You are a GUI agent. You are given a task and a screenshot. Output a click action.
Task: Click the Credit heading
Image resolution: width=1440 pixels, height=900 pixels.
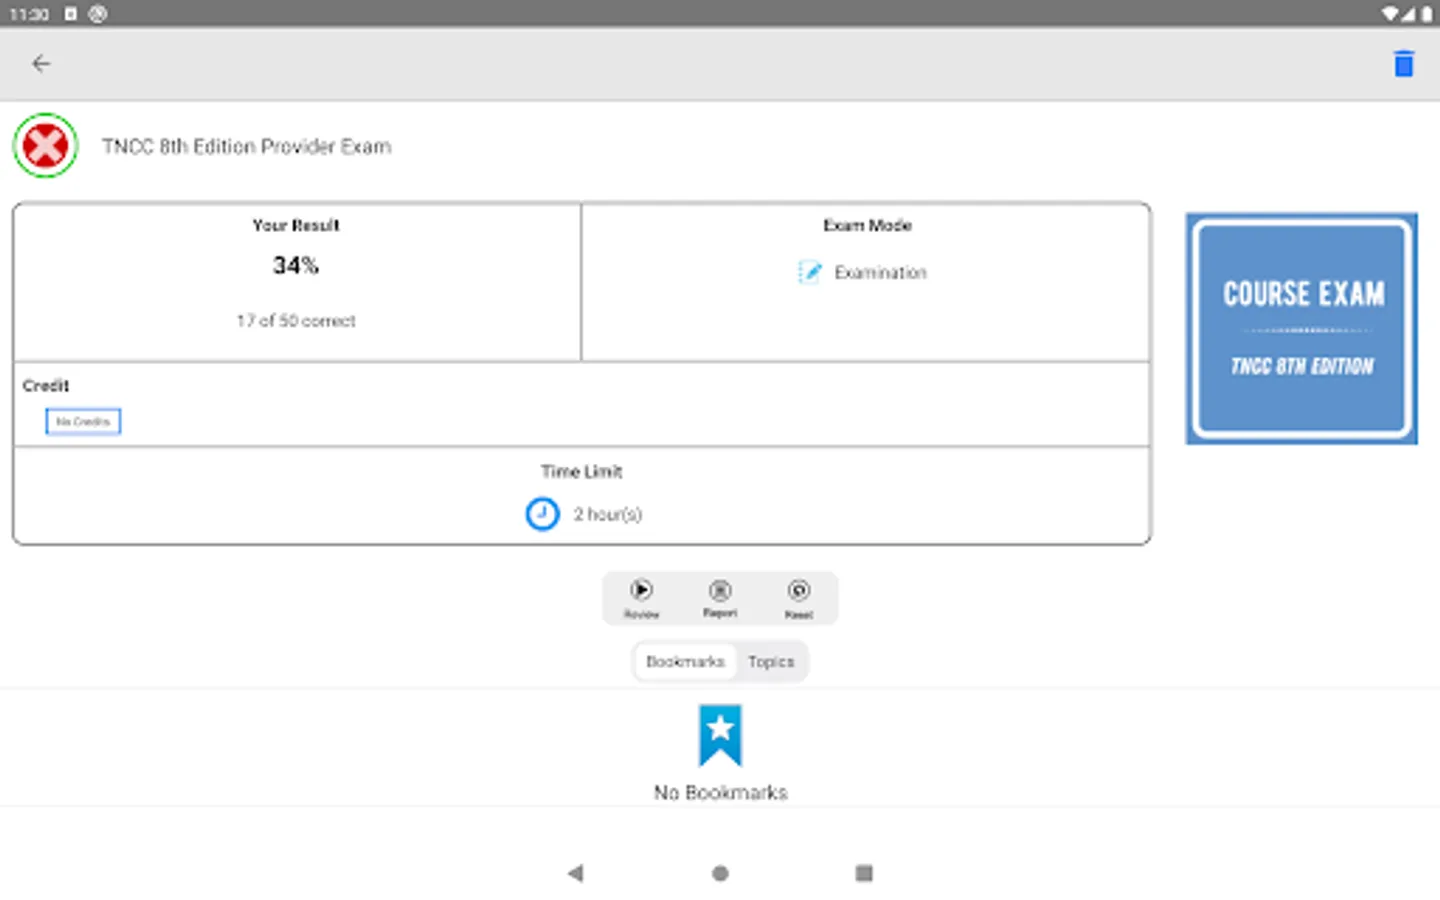click(46, 385)
